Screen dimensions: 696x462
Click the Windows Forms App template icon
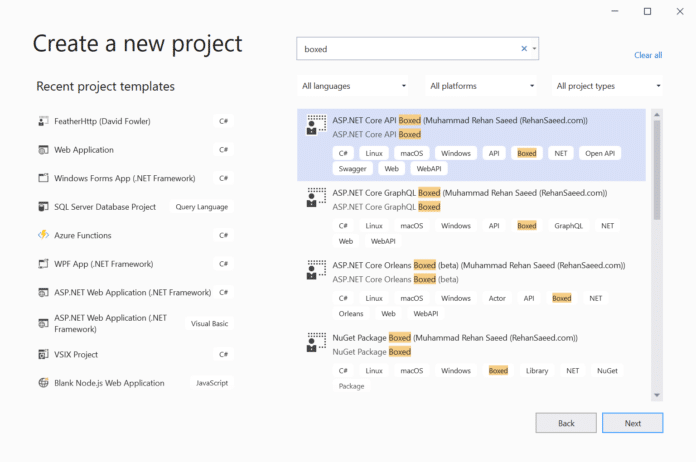43,178
